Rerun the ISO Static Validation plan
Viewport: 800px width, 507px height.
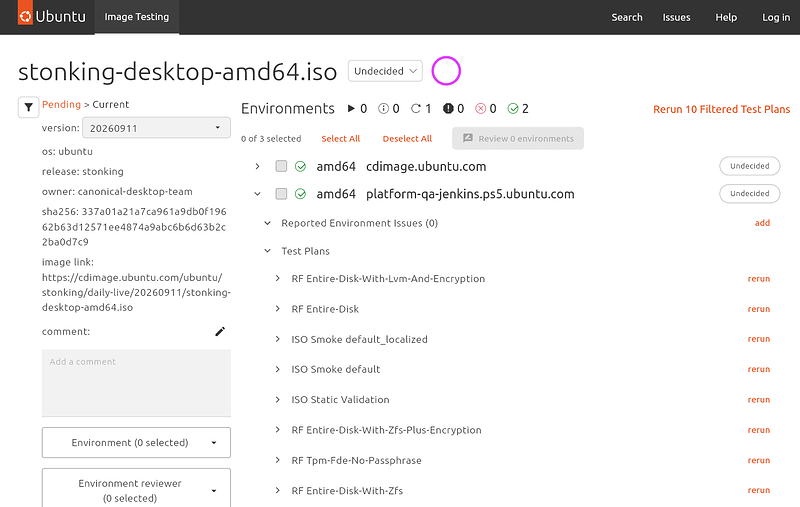[759, 399]
